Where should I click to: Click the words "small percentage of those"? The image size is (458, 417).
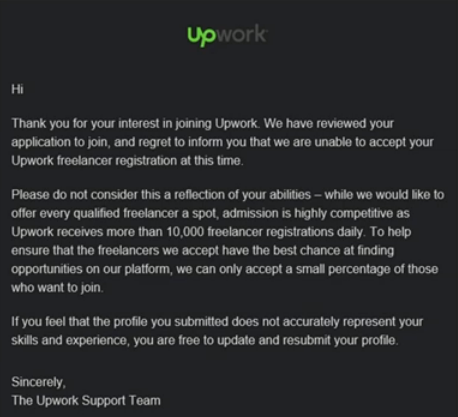pos(367,269)
